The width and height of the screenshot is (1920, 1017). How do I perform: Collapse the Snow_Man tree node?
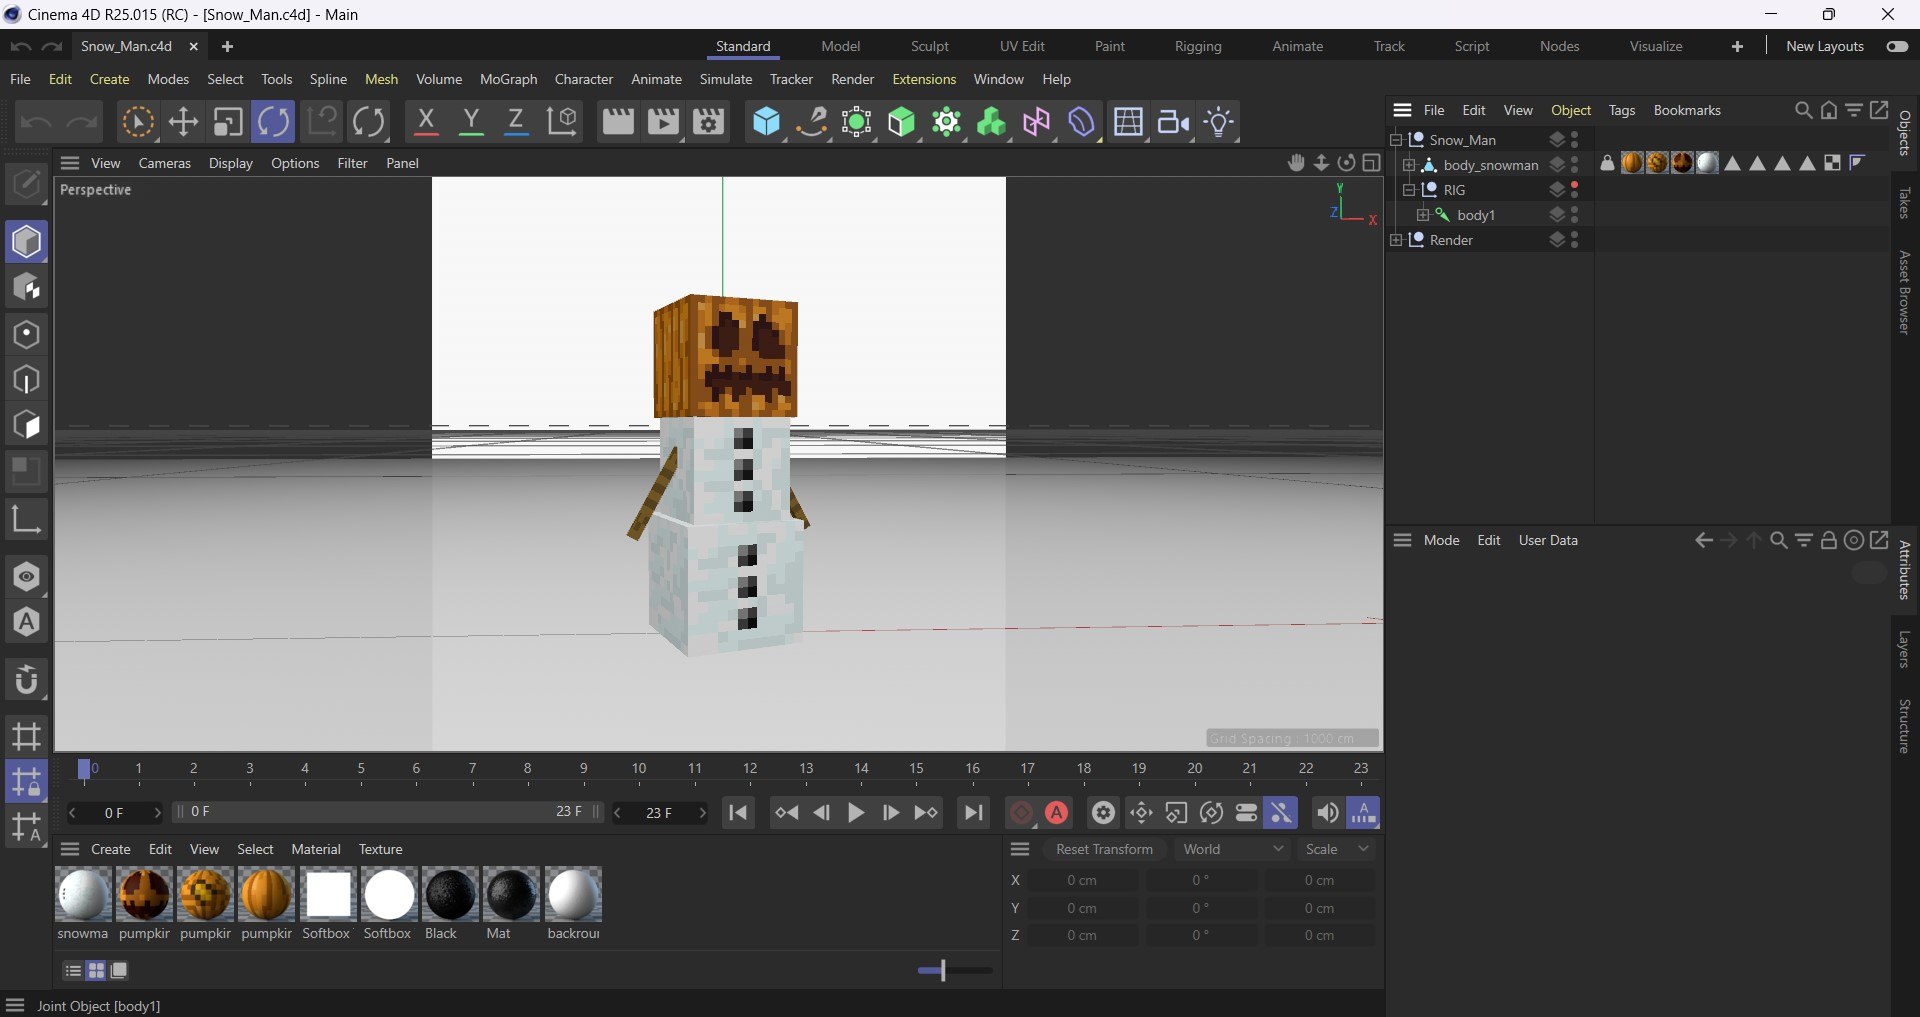(x=1396, y=140)
